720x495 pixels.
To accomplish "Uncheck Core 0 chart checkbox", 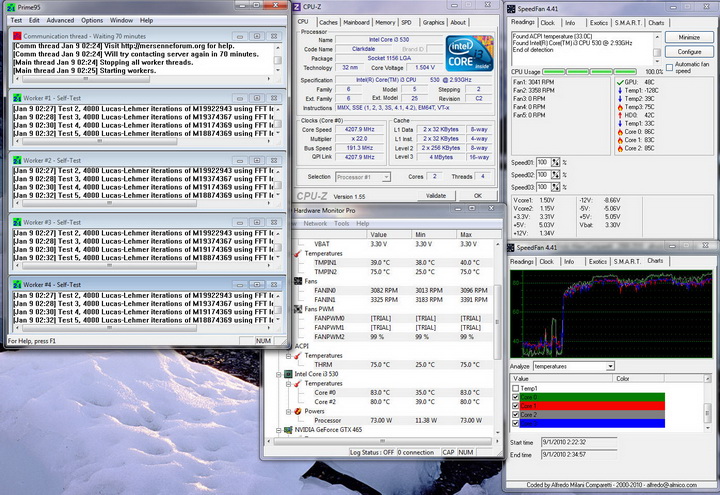I will tap(515, 397).
